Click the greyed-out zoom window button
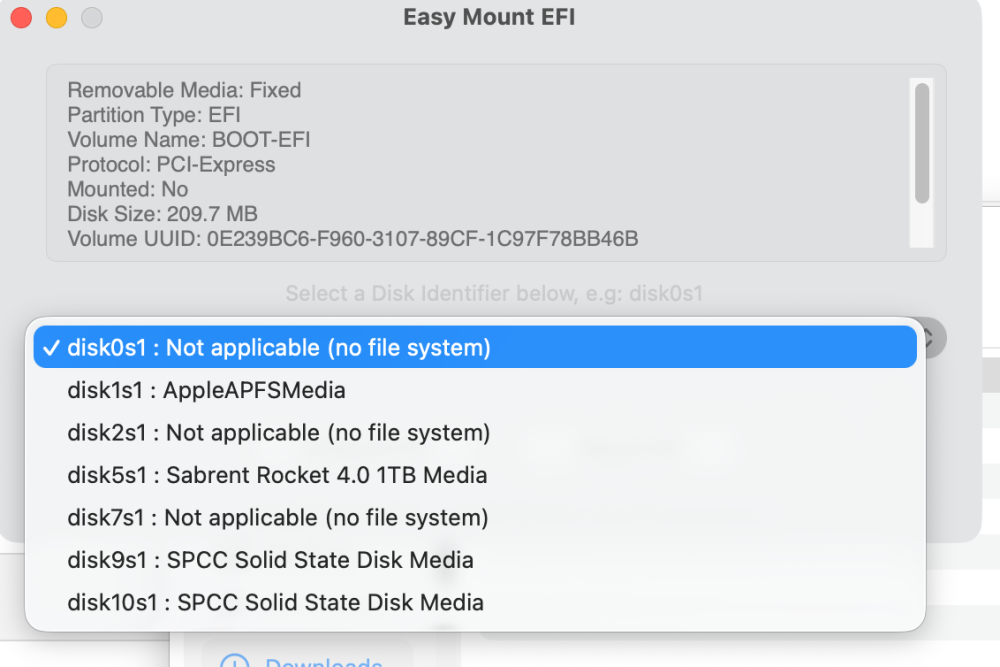This screenshot has width=1000, height=667. pos(92,17)
